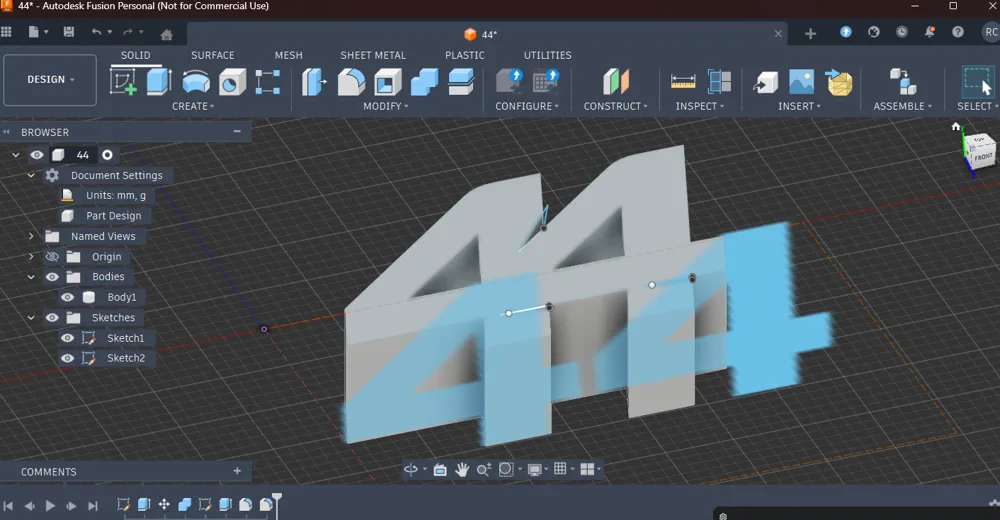Select the Extrude tool in the toolbar
Image resolution: width=1000 pixels, height=520 pixels.
click(x=159, y=82)
